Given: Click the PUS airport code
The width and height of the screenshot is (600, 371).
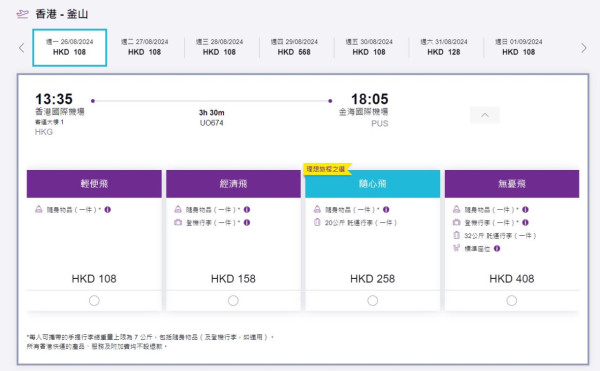Looking at the screenshot, I should (x=380, y=124).
